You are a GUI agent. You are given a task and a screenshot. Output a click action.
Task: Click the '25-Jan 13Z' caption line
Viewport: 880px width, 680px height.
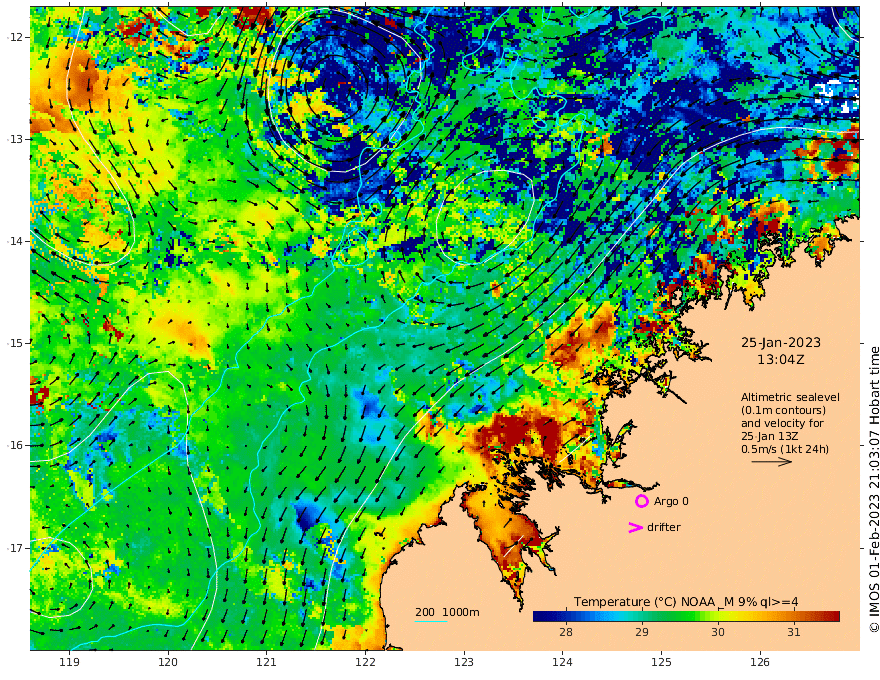[x=770, y=436]
